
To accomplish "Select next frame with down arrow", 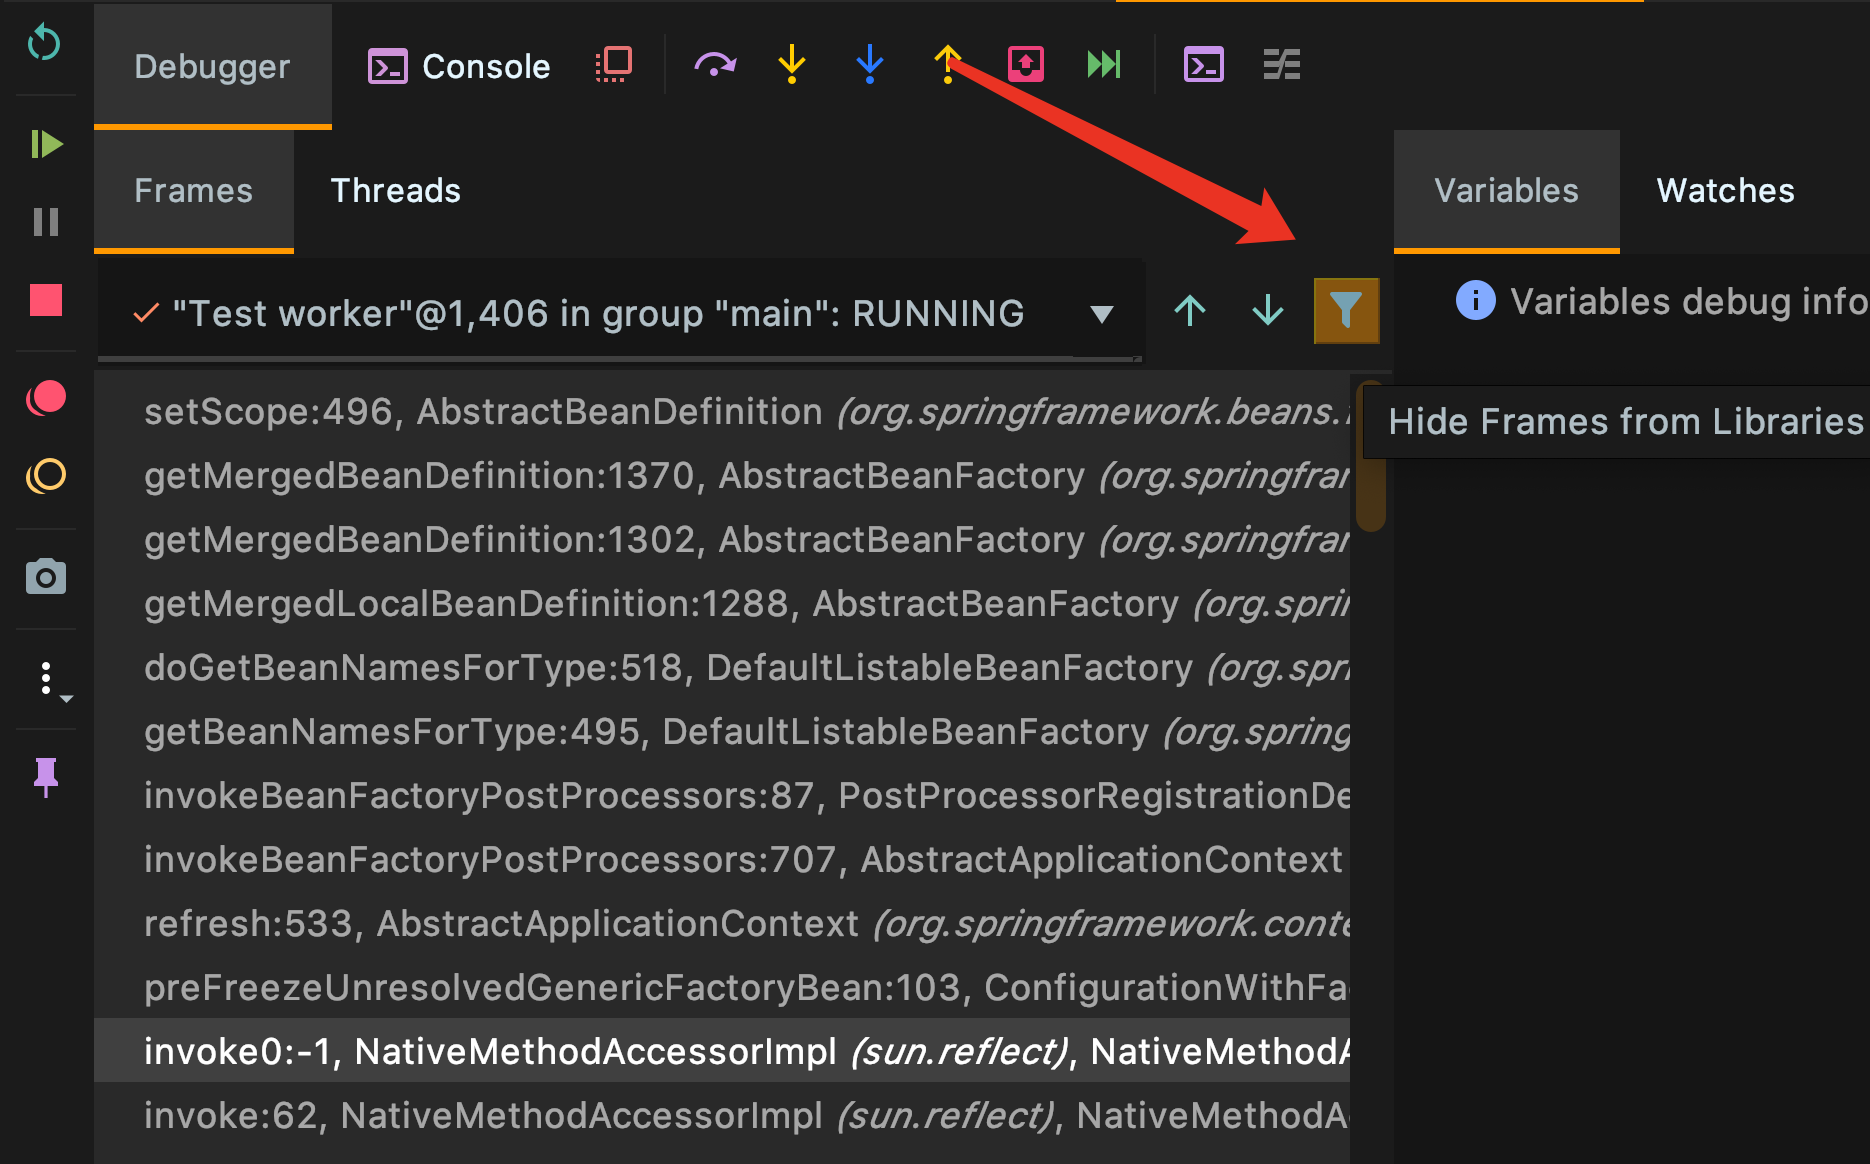I will coord(1268,311).
